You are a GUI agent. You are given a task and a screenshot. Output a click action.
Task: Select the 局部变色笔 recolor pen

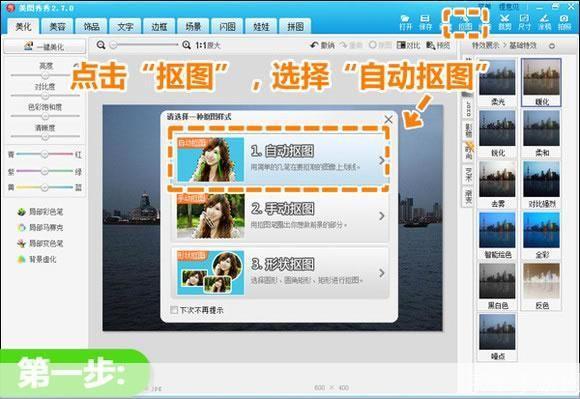pyautogui.click(x=40, y=243)
